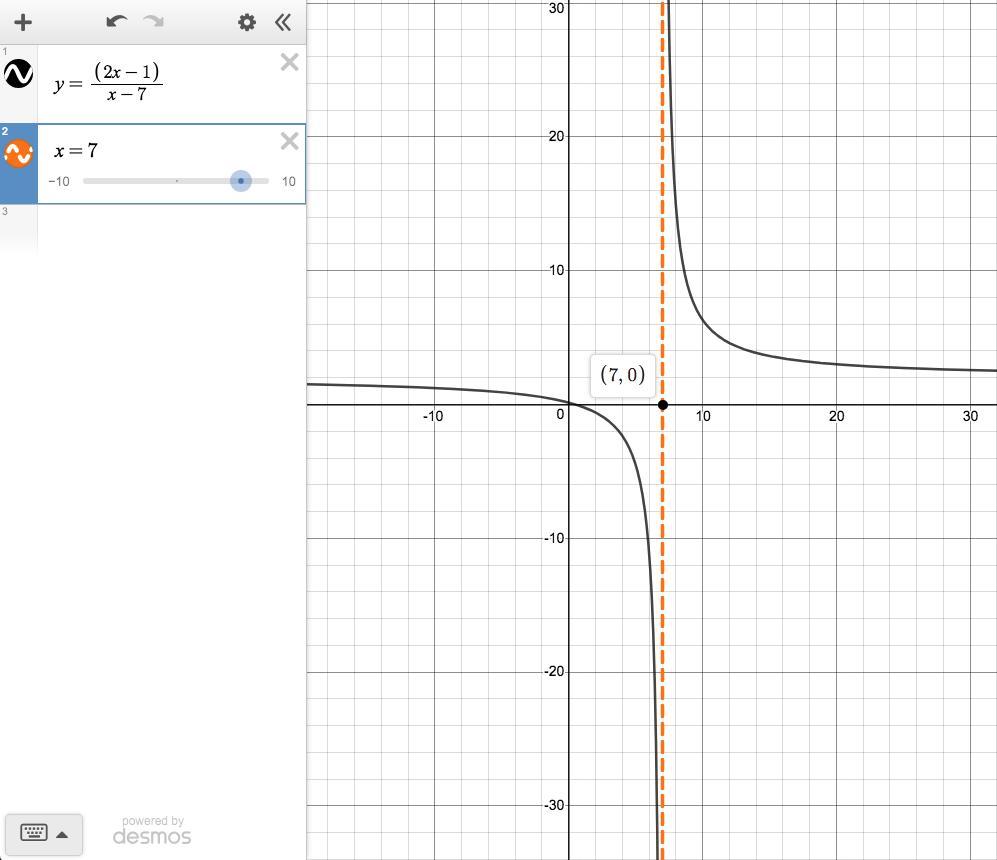Redo the last action
This screenshot has width=997, height=860.
153,22
